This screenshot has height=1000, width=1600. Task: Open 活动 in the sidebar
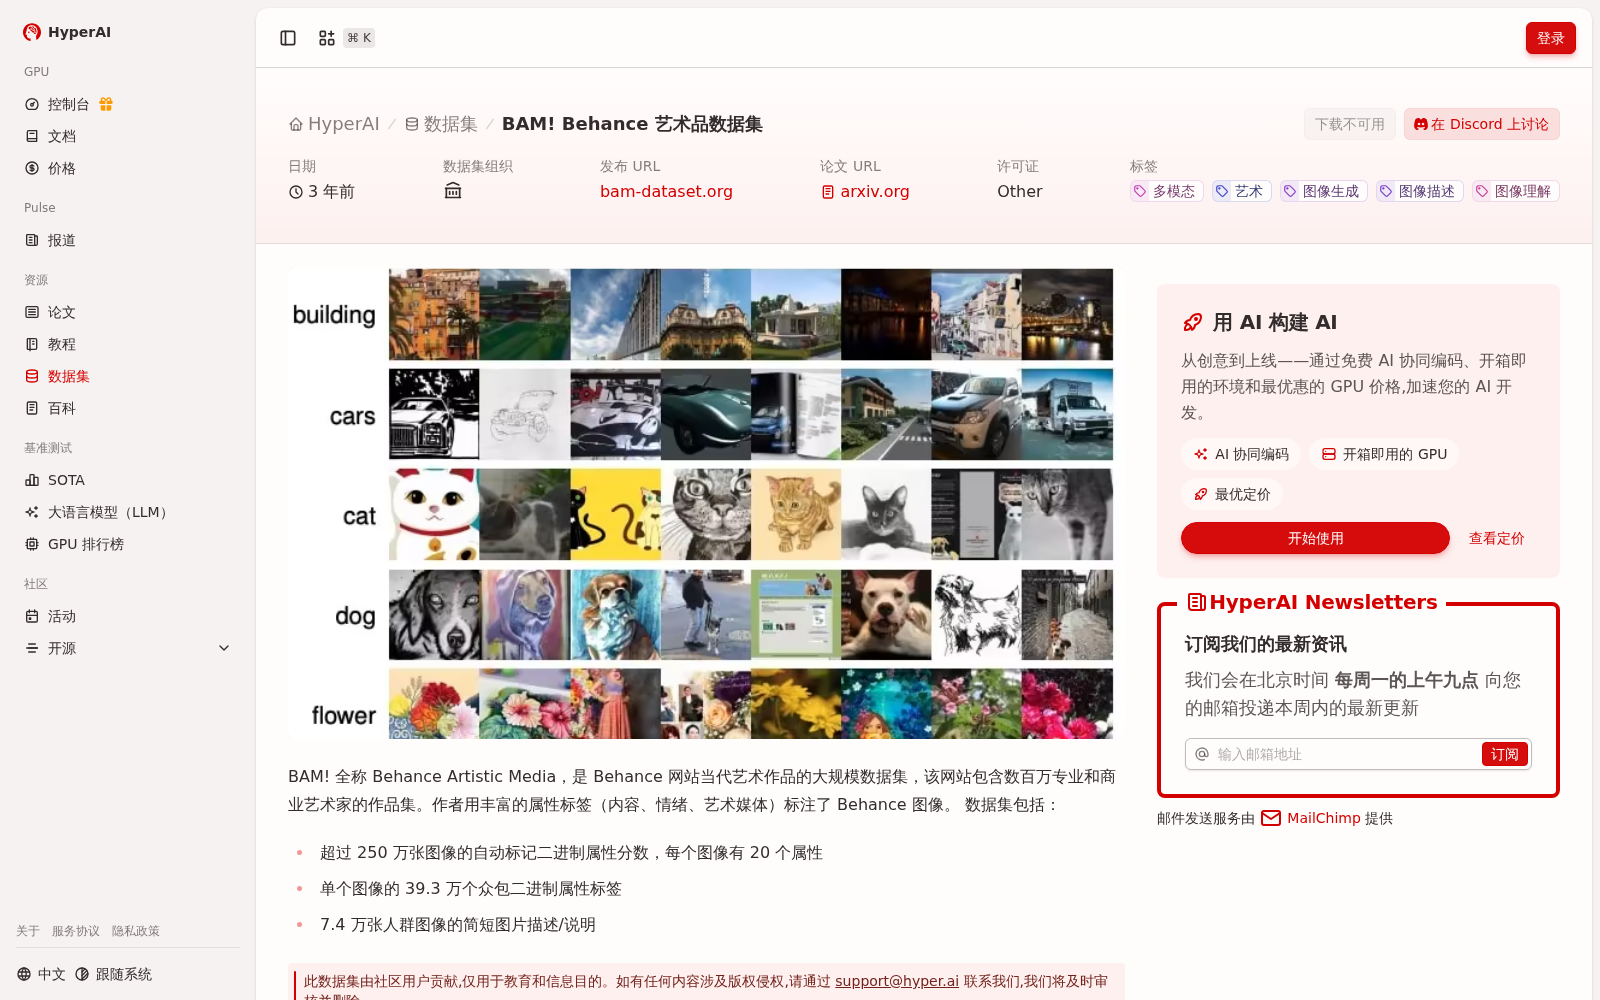coord(128,616)
